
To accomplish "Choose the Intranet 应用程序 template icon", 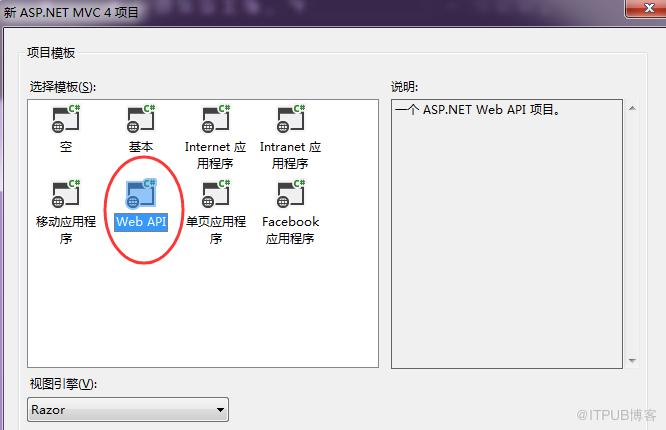I will pyautogui.click(x=291, y=119).
